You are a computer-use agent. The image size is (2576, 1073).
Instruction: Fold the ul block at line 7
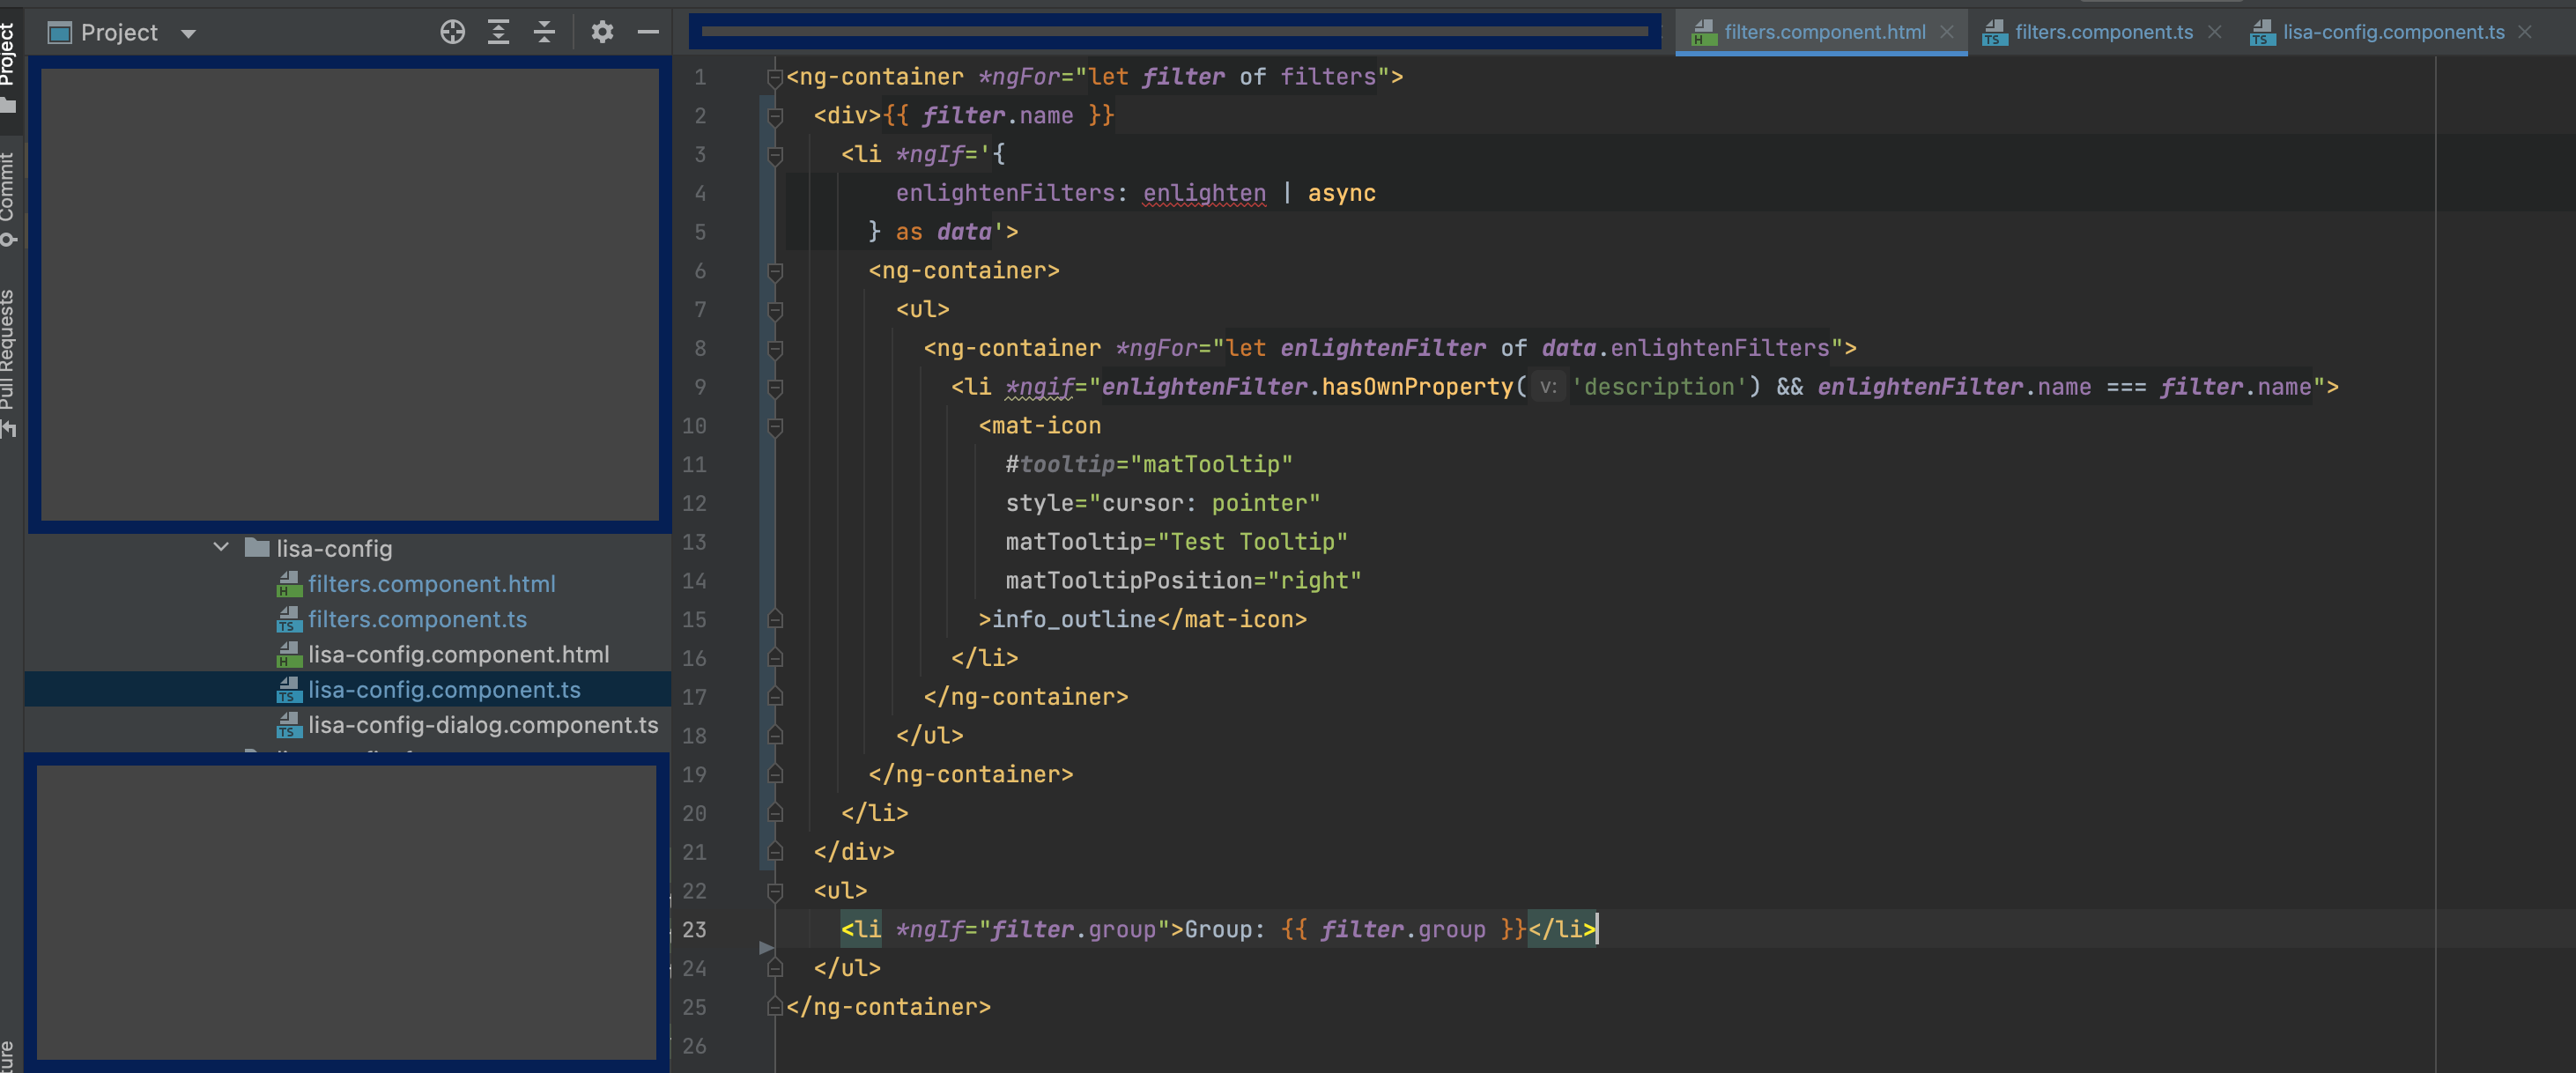pyautogui.click(x=774, y=310)
